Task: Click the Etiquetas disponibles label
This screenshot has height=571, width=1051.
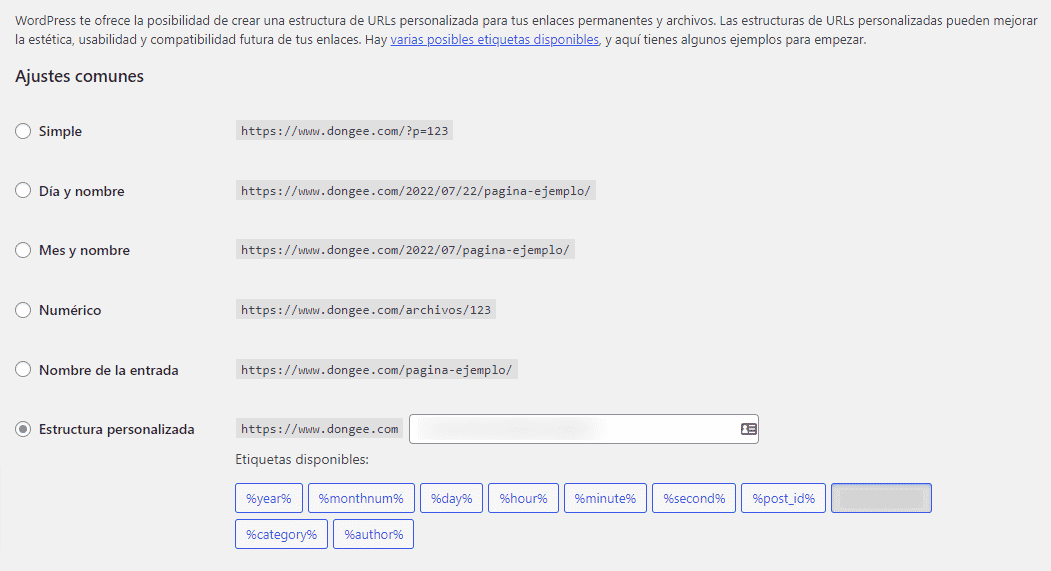Action: [x=302, y=460]
